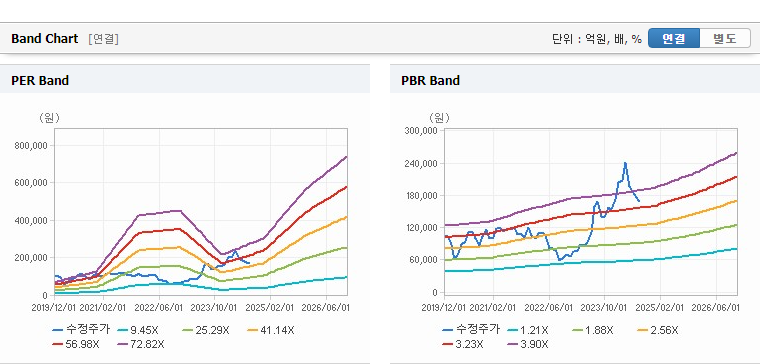
Task: Click the 300,000 y-axis label in PBR chart
Action: [x=422, y=131]
